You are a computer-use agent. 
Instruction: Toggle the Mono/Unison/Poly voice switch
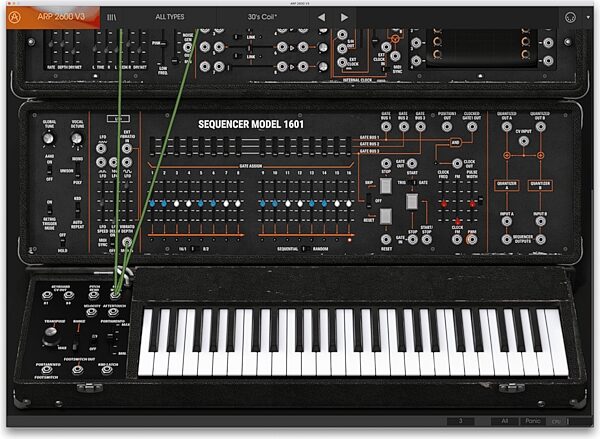pos(77,170)
